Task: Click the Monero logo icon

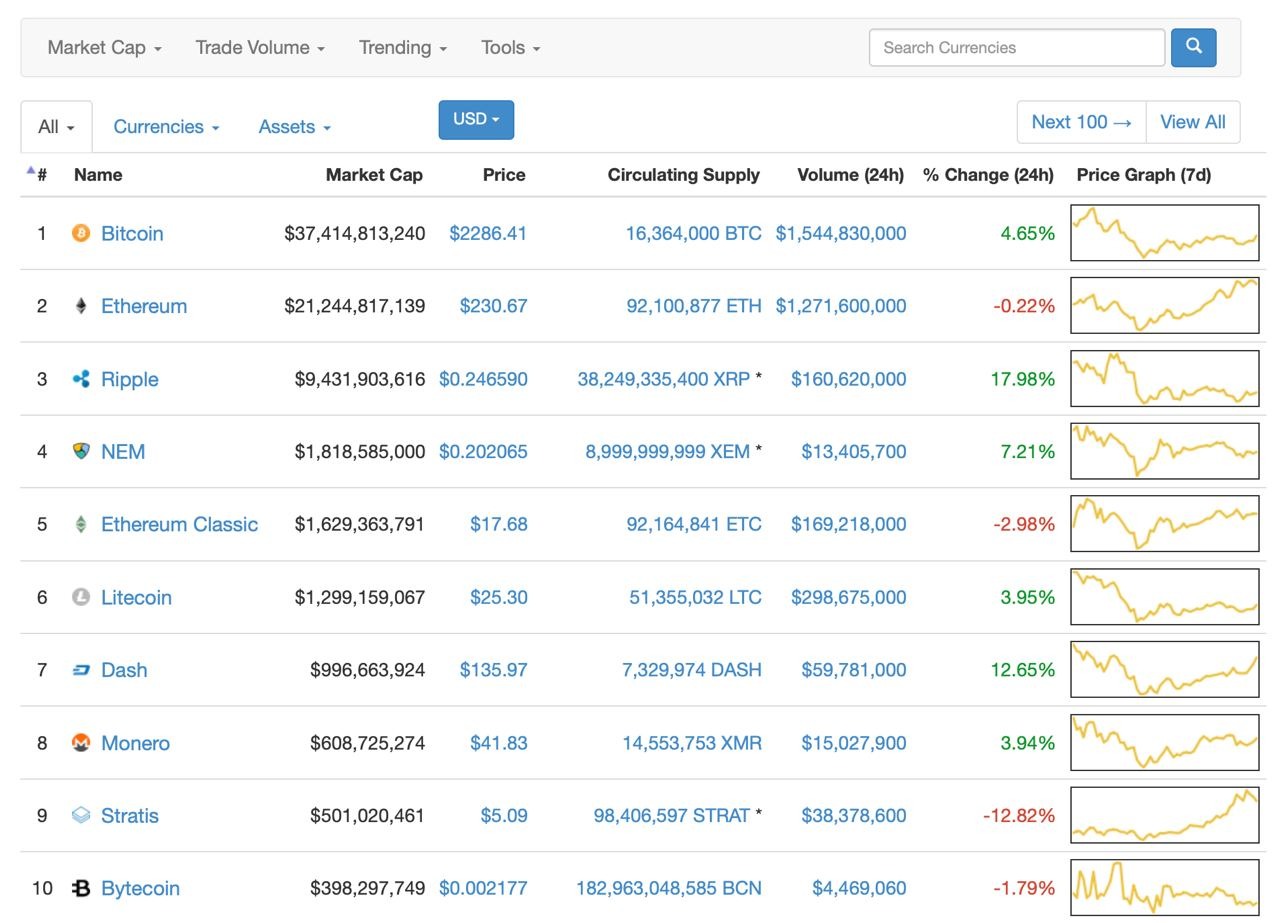Action: (x=81, y=743)
